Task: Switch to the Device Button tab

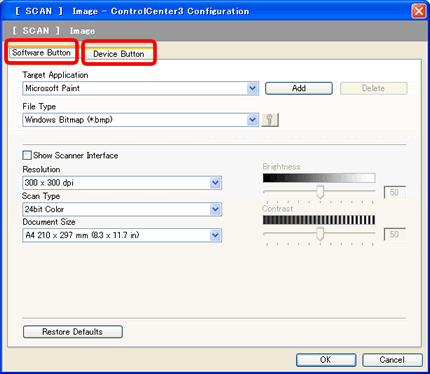Action: pos(119,54)
